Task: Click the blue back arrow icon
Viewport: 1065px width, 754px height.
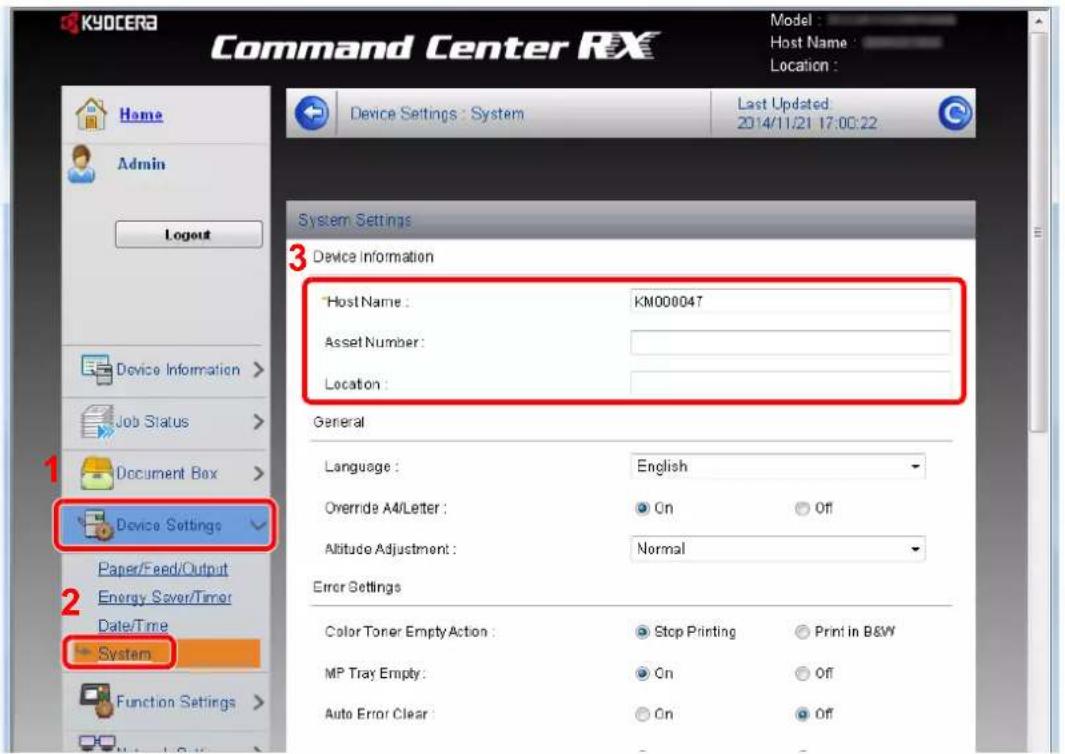Action: [312, 113]
